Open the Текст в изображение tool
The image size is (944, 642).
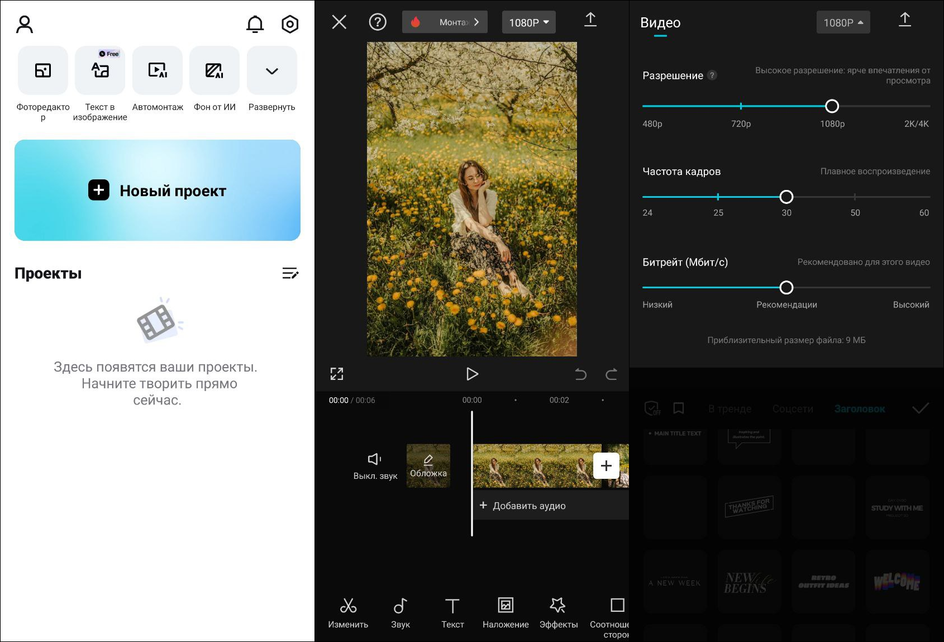(100, 71)
